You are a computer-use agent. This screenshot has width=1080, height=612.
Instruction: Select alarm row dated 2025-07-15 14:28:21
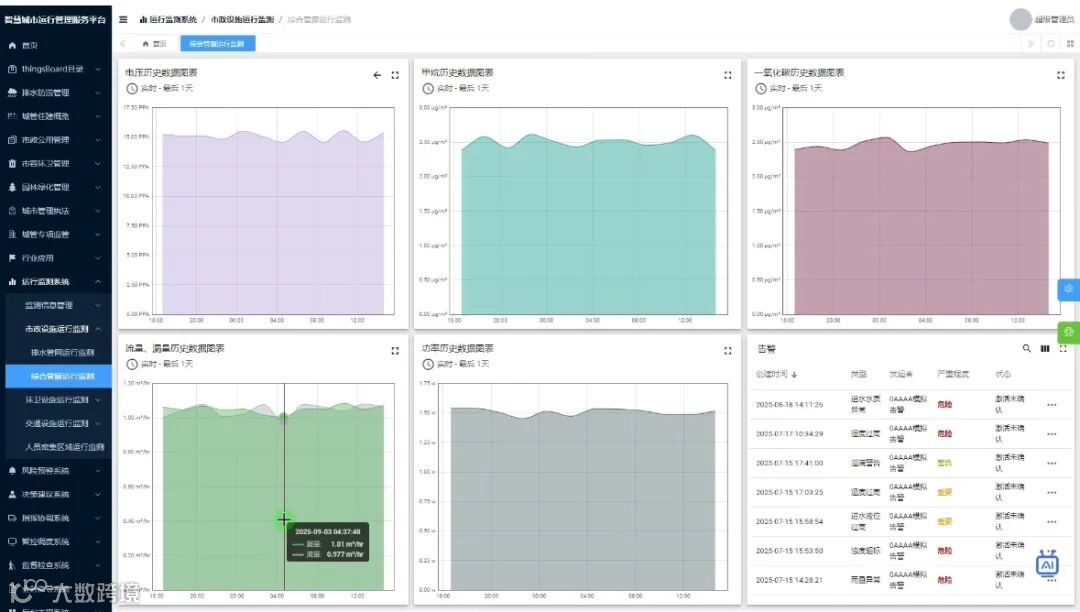pos(909,580)
